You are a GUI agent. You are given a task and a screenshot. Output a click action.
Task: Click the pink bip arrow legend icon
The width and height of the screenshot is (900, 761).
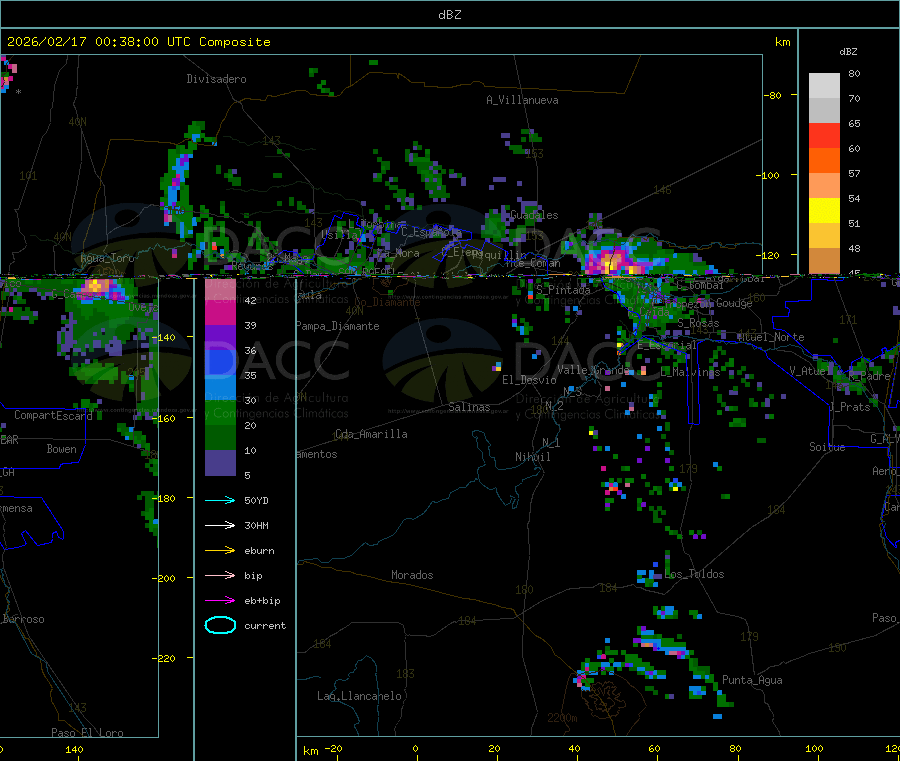tap(220, 575)
